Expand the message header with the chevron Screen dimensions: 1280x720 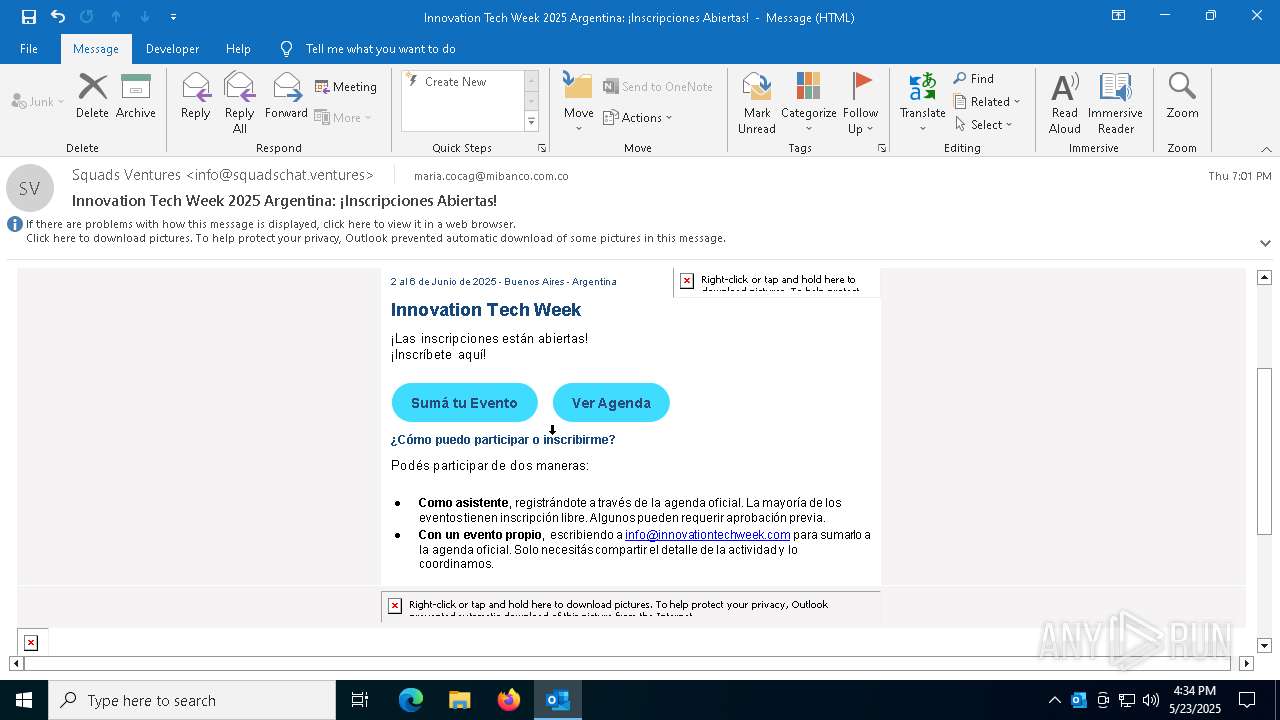click(x=1265, y=243)
